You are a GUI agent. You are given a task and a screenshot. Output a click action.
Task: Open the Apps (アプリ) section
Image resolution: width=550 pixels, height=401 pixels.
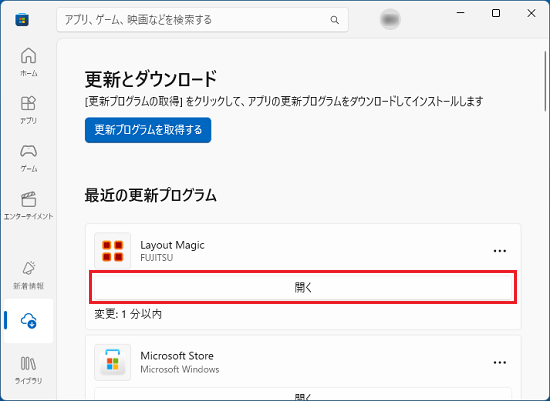point(28,110)
